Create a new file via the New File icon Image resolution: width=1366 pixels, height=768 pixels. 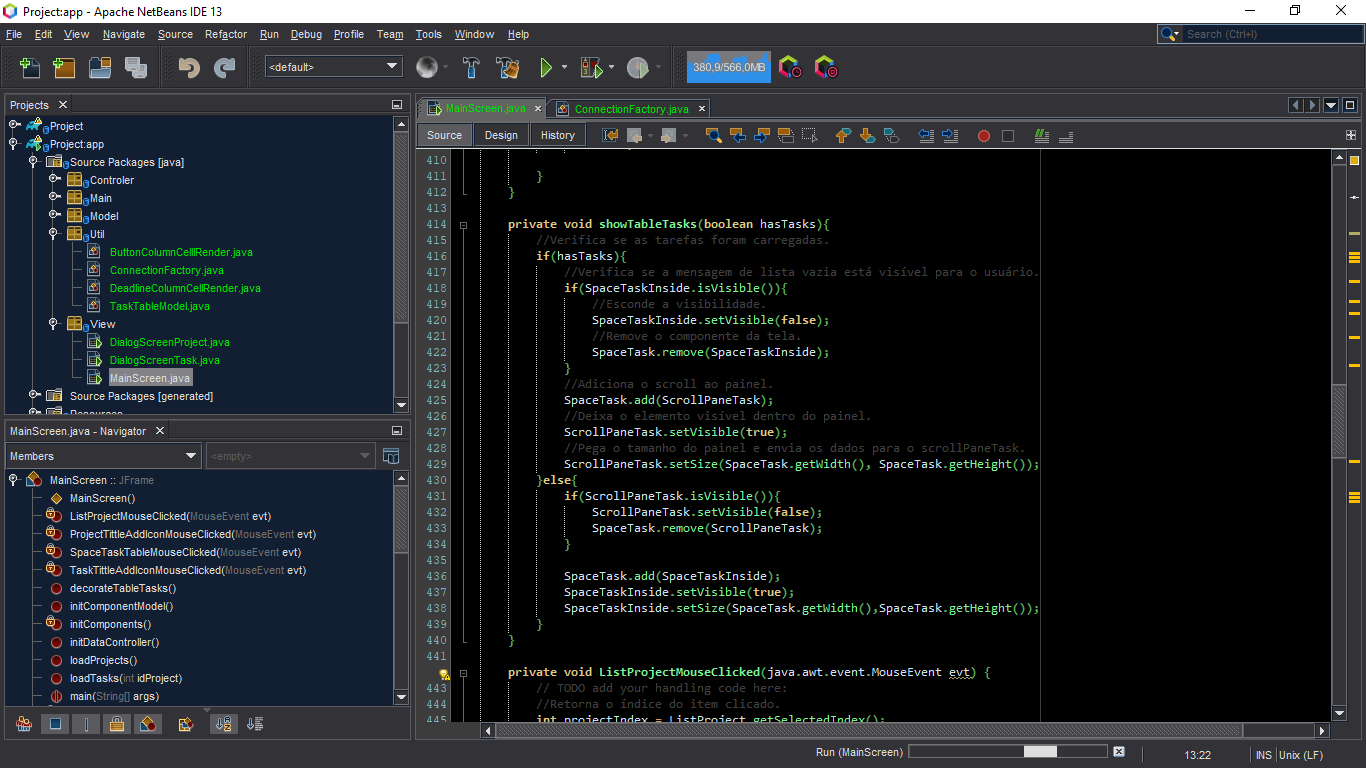pos(29,67)
